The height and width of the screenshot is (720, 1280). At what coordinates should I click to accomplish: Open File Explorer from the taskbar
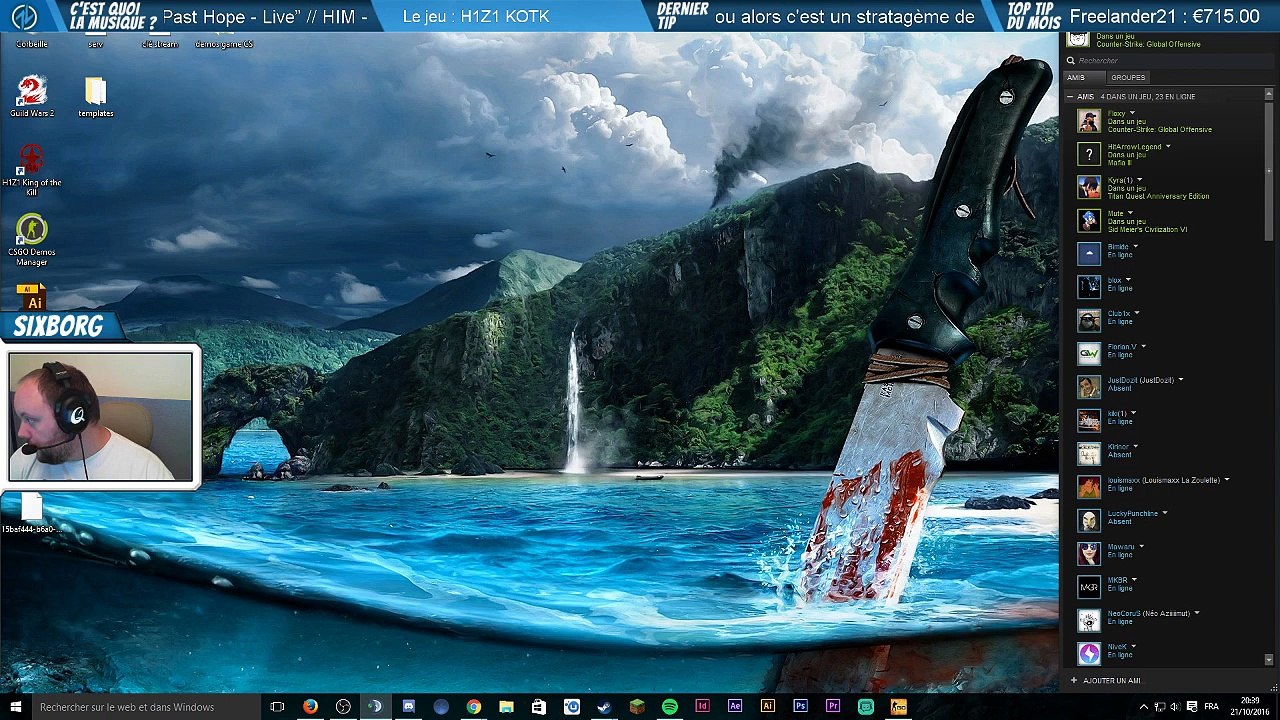tap(506, 707)
